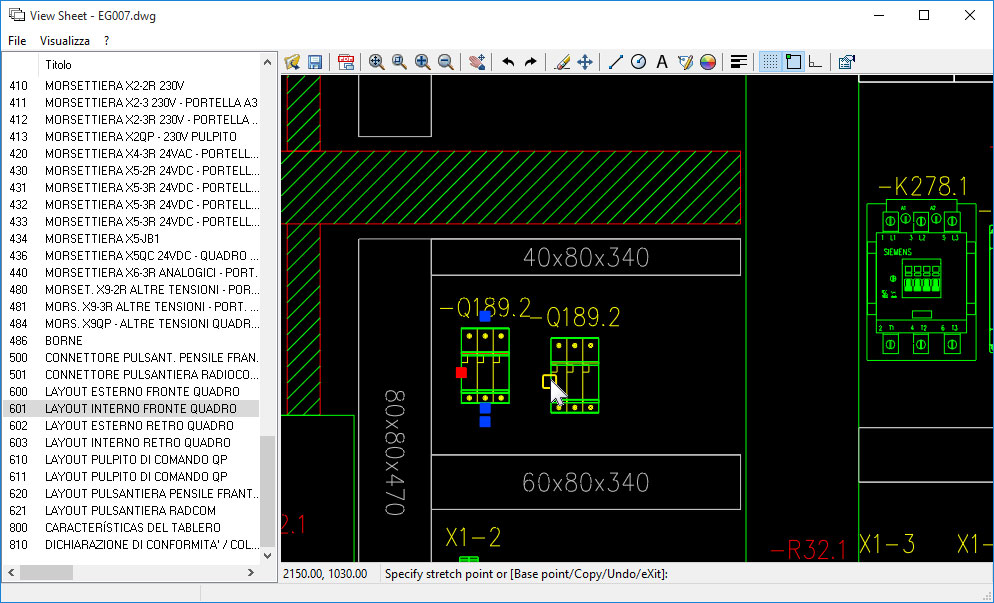Open the question mark help menu
Viewport: 994px width, 603px height.
pos(106,41)
